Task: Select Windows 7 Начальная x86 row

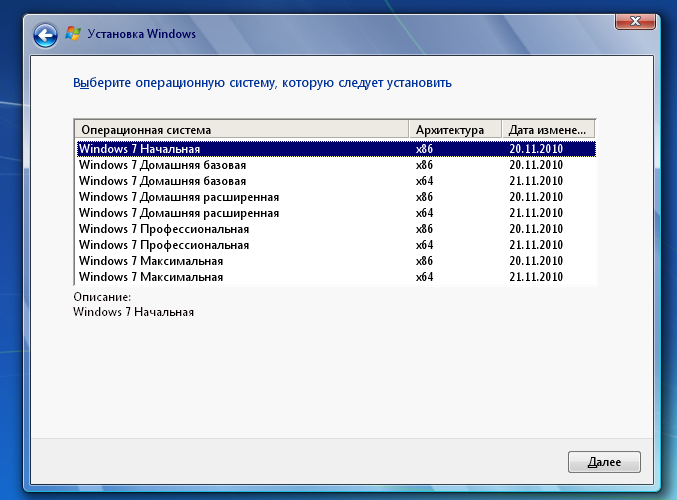Action: (336, 149)
